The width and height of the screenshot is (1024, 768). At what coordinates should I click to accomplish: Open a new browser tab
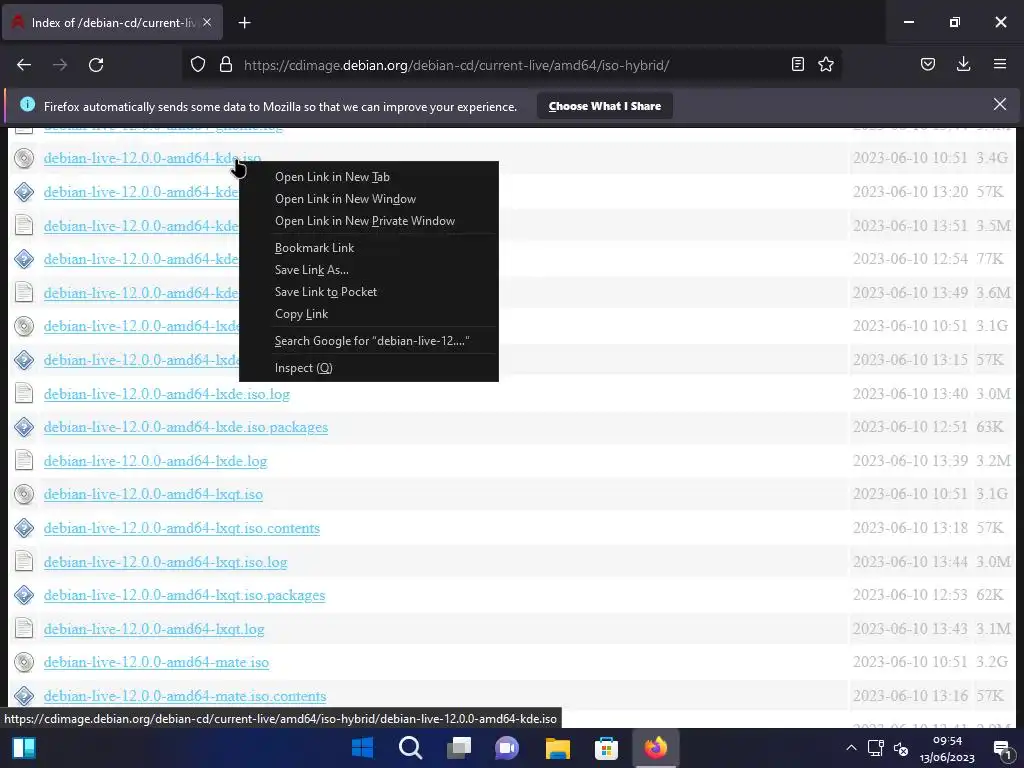point(244,23)
